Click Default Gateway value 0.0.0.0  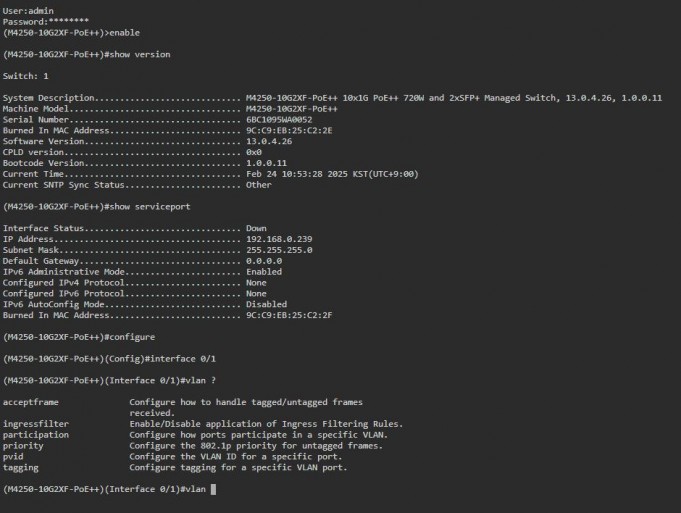[x=264, y=261]
